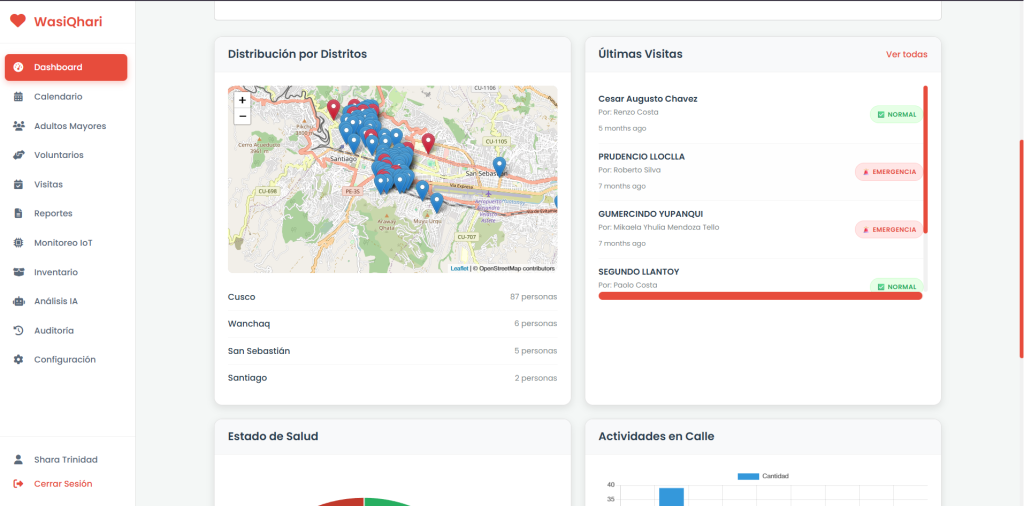Toggle the Cantidad legend color box
1024x506 pixels.
tap(748, 476)
